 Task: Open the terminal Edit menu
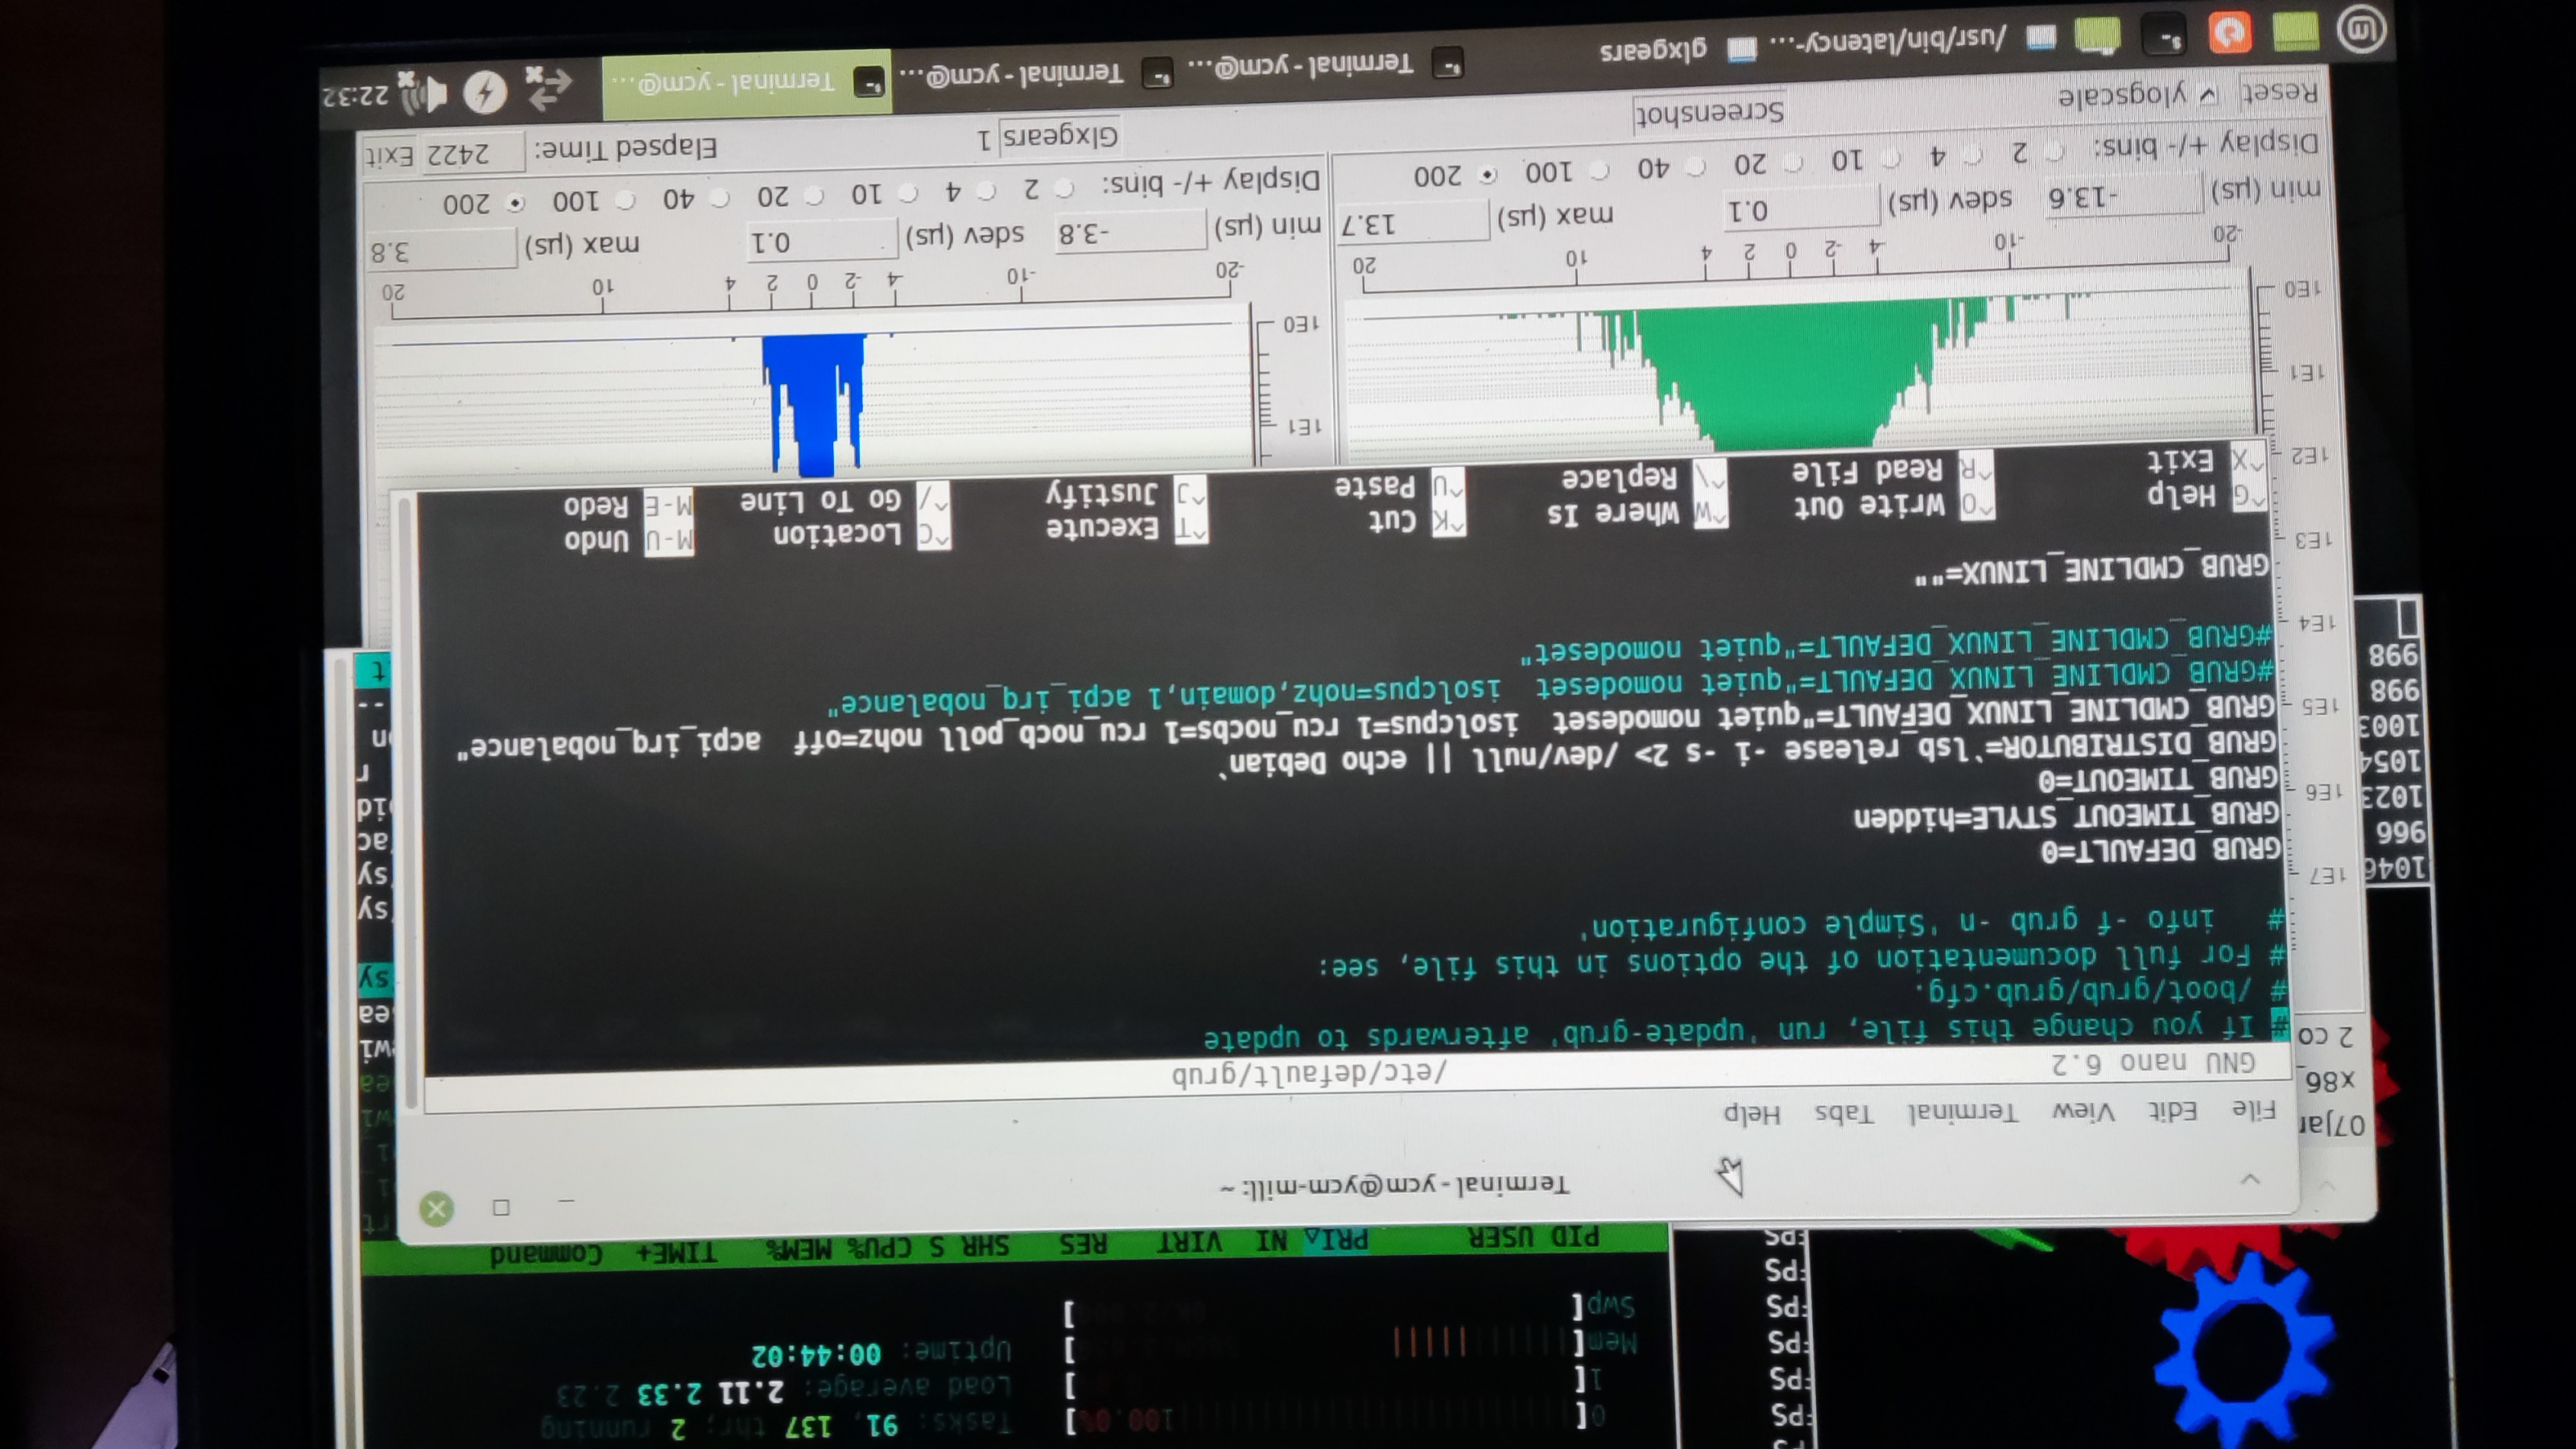click(2172, 1111)
